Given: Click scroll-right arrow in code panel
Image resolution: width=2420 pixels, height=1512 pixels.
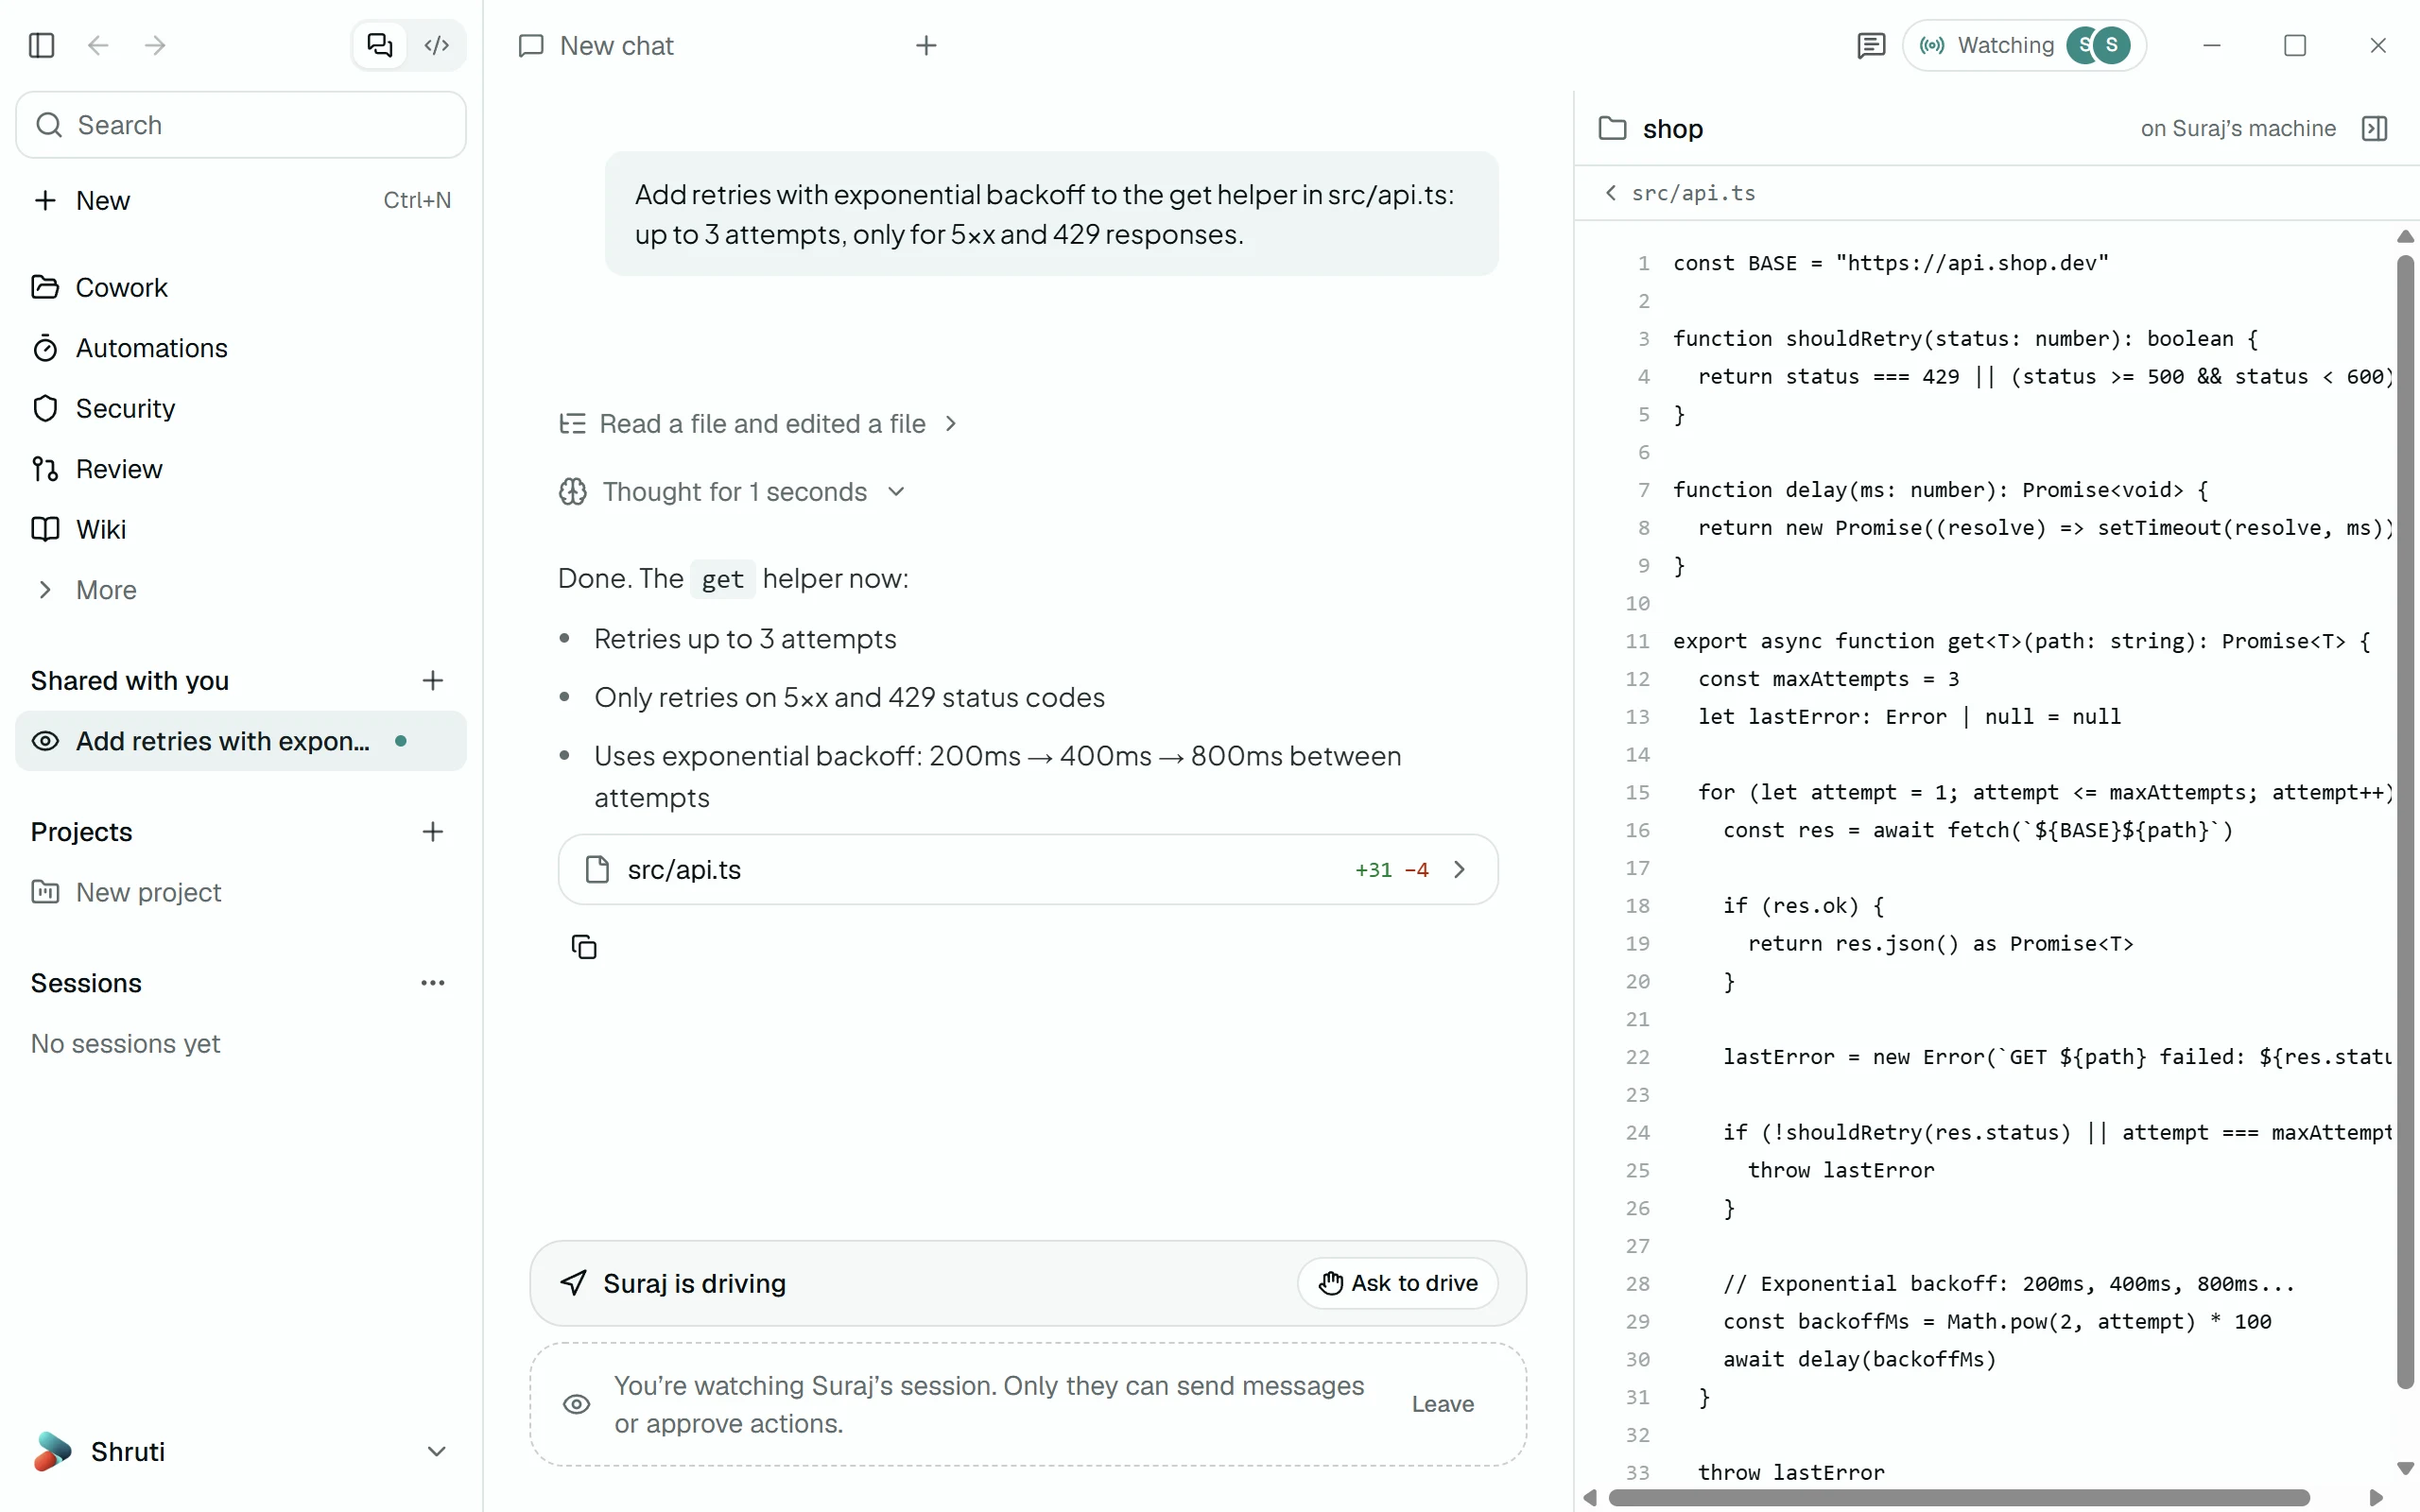Looking at the screenshot, I should click(2377, 1498).
